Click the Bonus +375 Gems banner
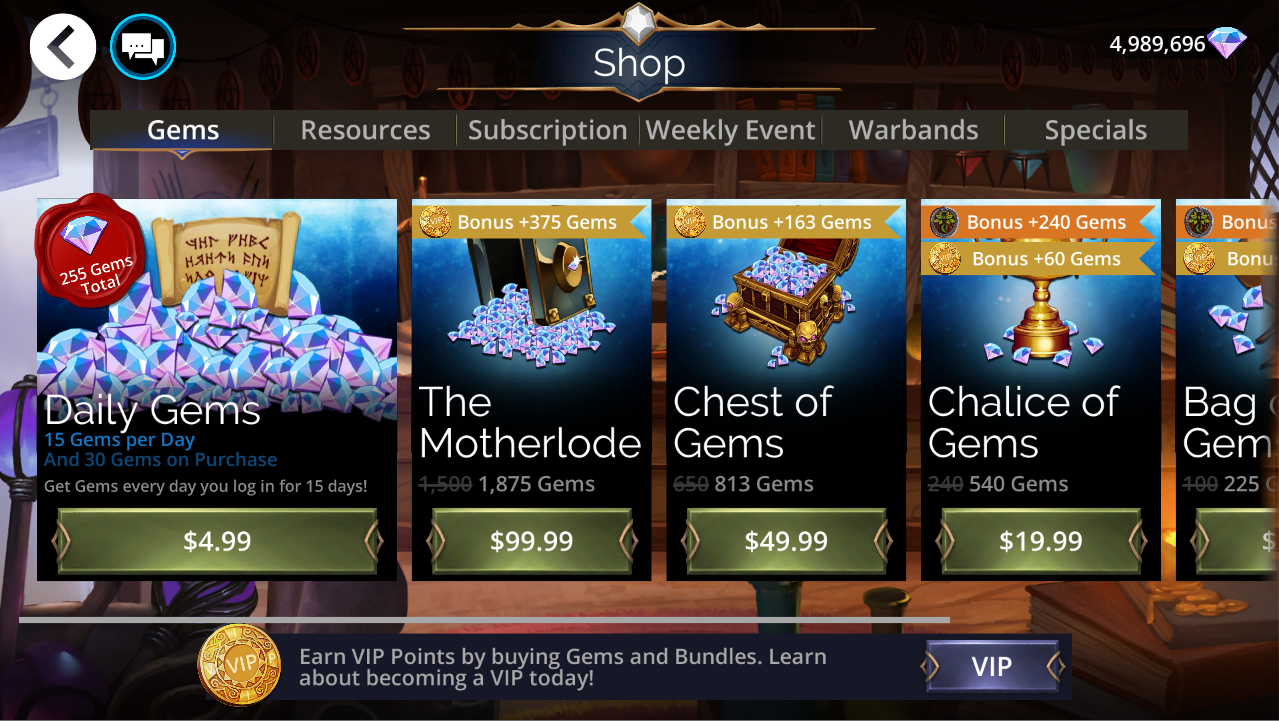This screenshot has width=1279, height=721. tap(531, 222)
